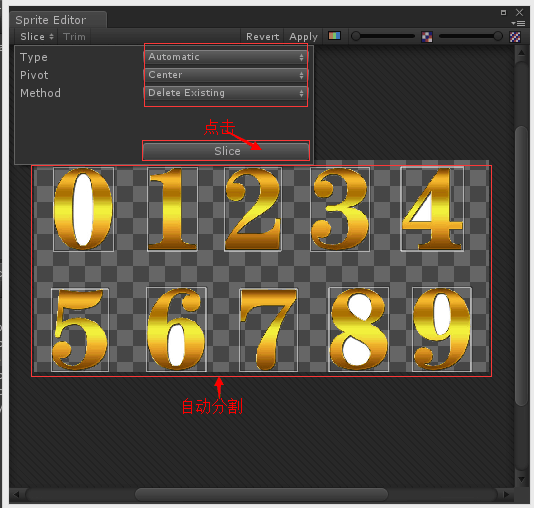Close the Sprite Editor window
534x508 pixels.
(x=519, y=13)
